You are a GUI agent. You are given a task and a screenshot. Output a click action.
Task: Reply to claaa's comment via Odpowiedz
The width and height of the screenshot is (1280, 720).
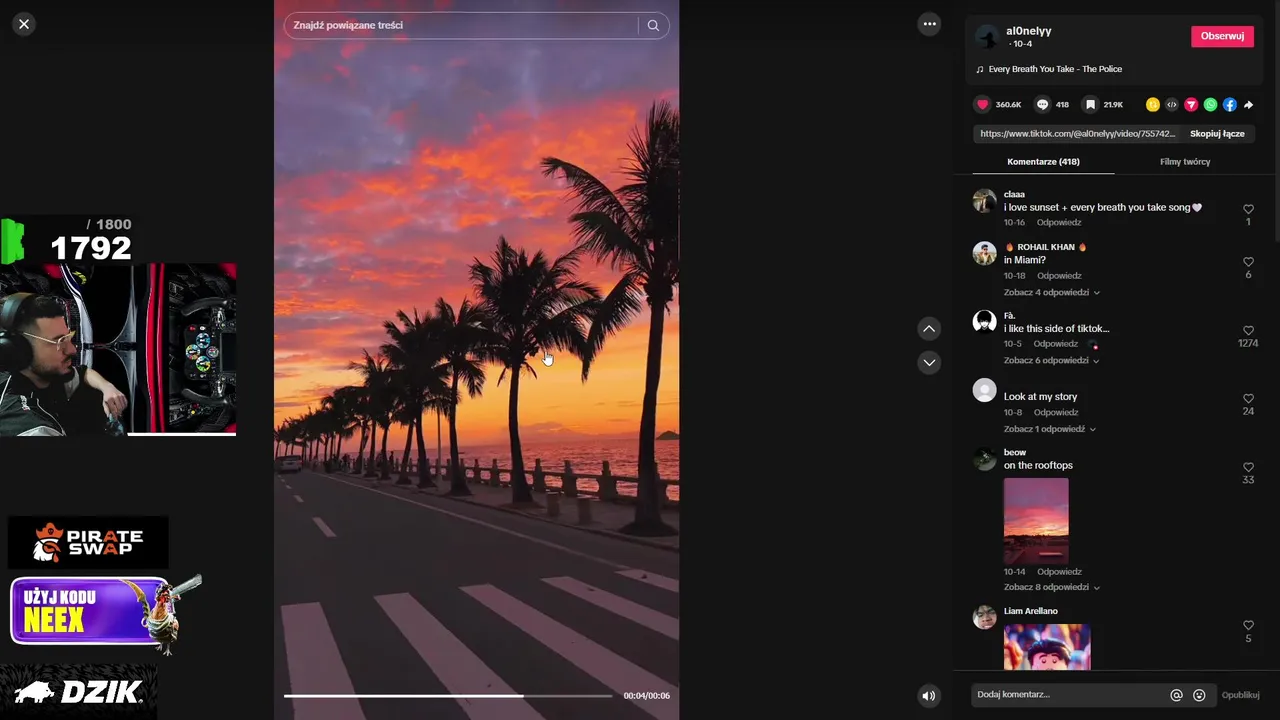[x=1059, y=223]
